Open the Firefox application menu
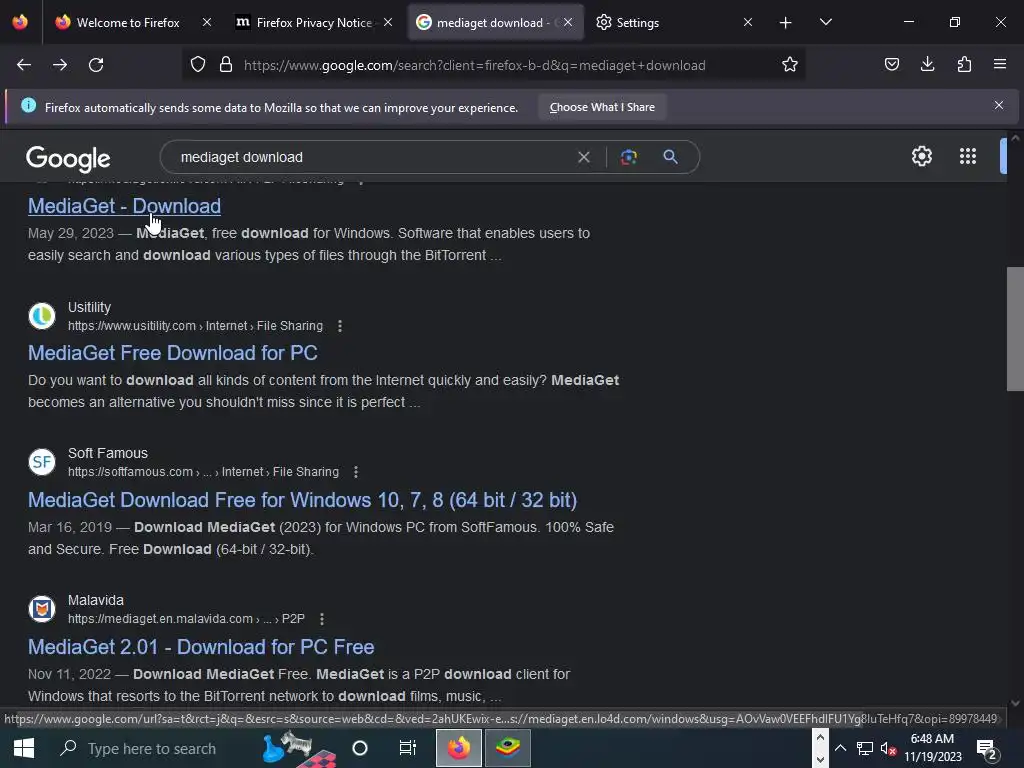1024x768 pixels. (1000, 65)
